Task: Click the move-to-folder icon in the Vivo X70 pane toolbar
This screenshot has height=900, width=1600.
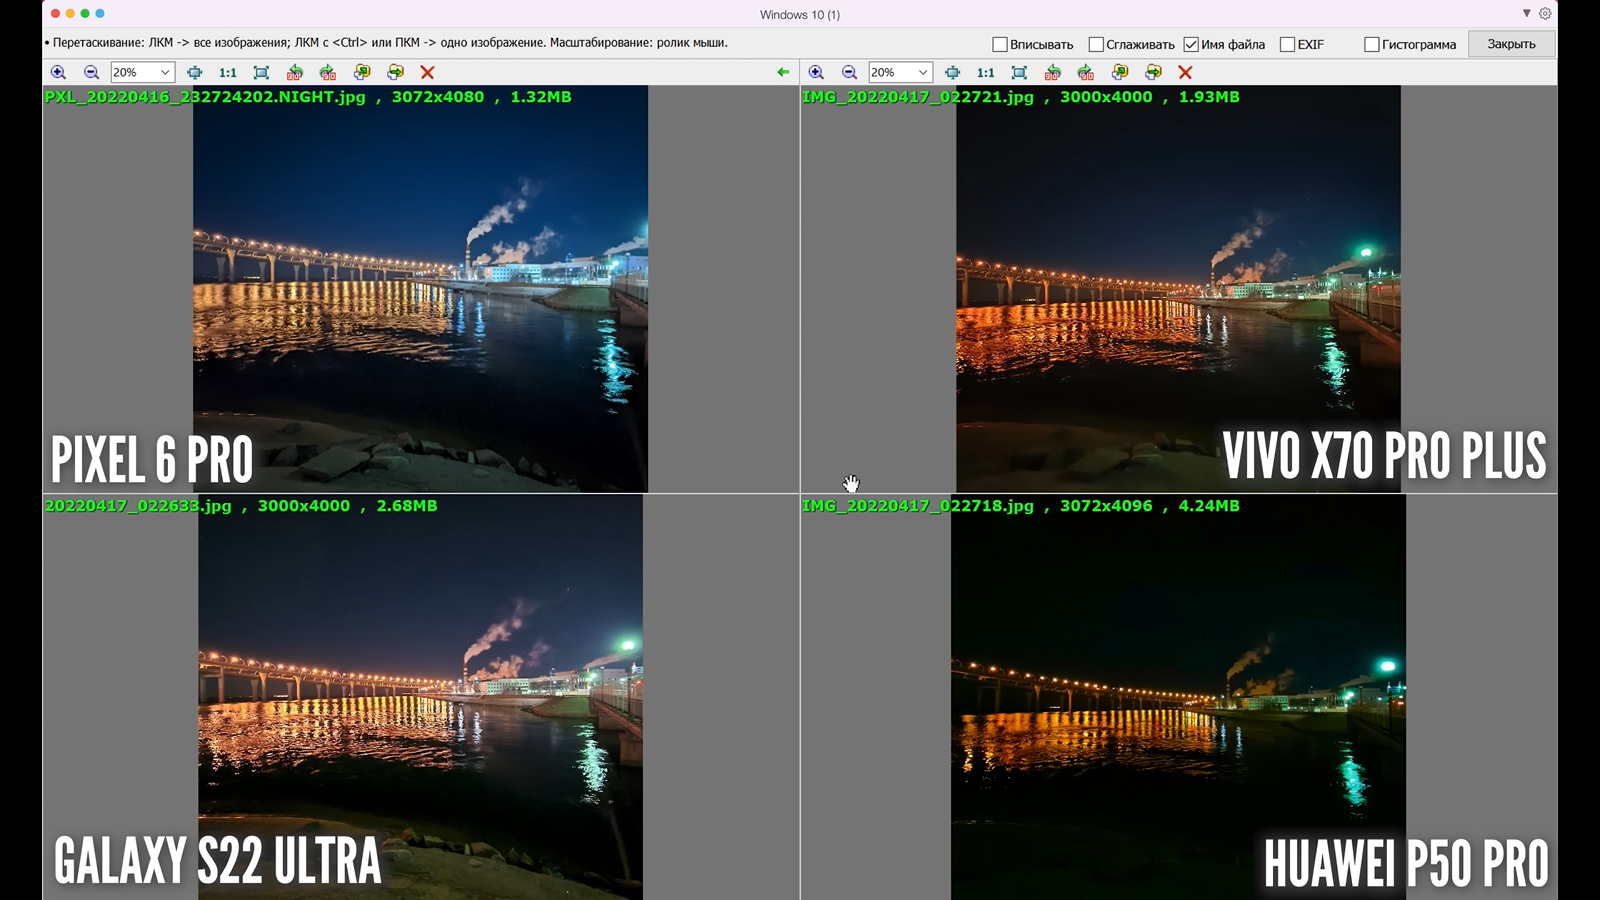Action: coord(1154,72)
